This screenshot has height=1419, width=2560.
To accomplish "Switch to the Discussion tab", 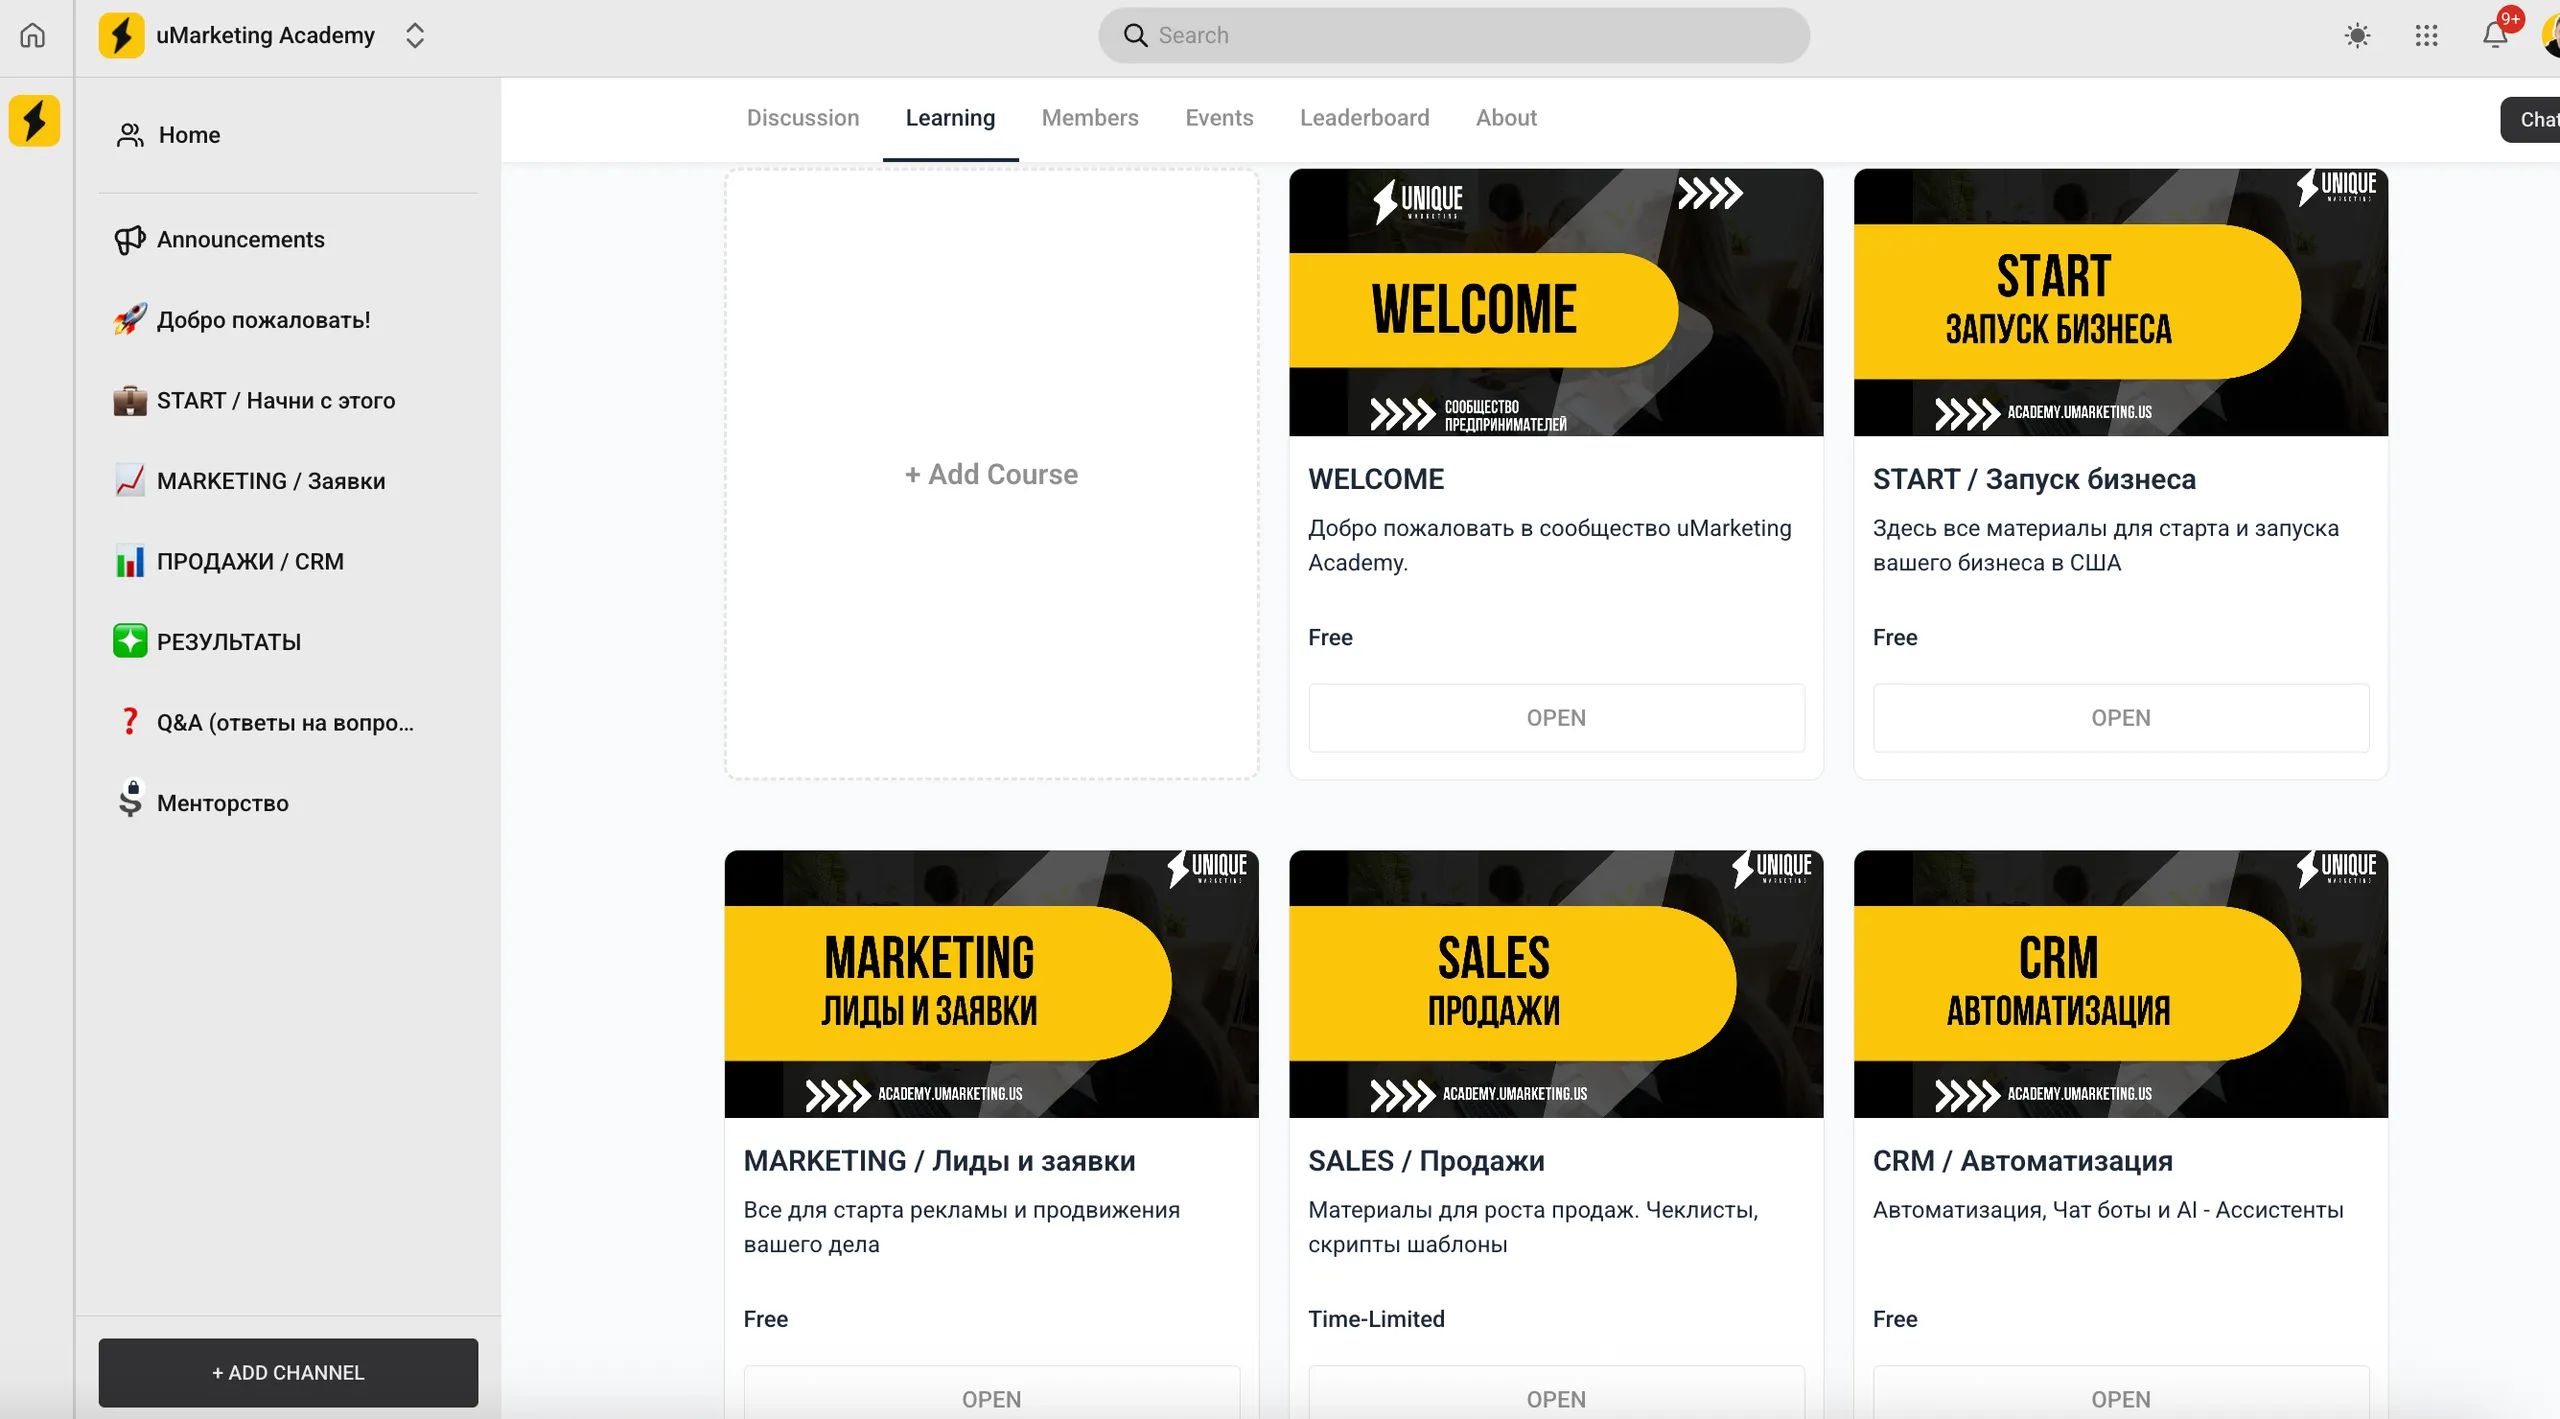I will click(803, 118).
